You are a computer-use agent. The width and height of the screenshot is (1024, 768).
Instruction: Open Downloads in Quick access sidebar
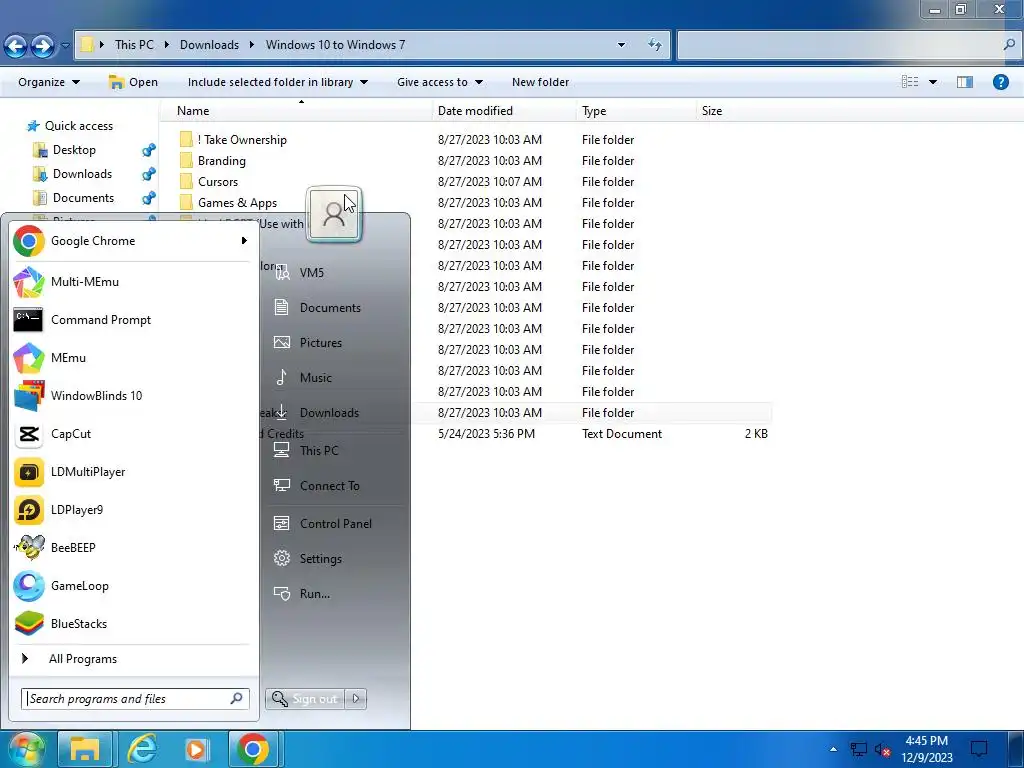[82, 174]
